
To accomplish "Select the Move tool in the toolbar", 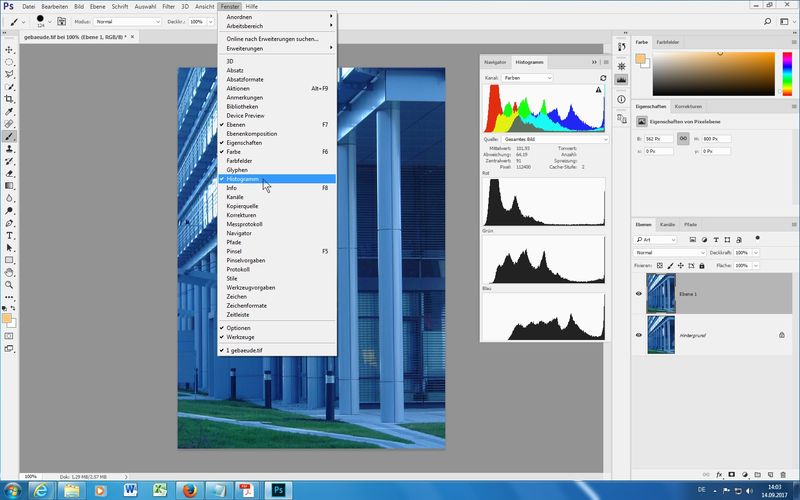I will (9, 49).
